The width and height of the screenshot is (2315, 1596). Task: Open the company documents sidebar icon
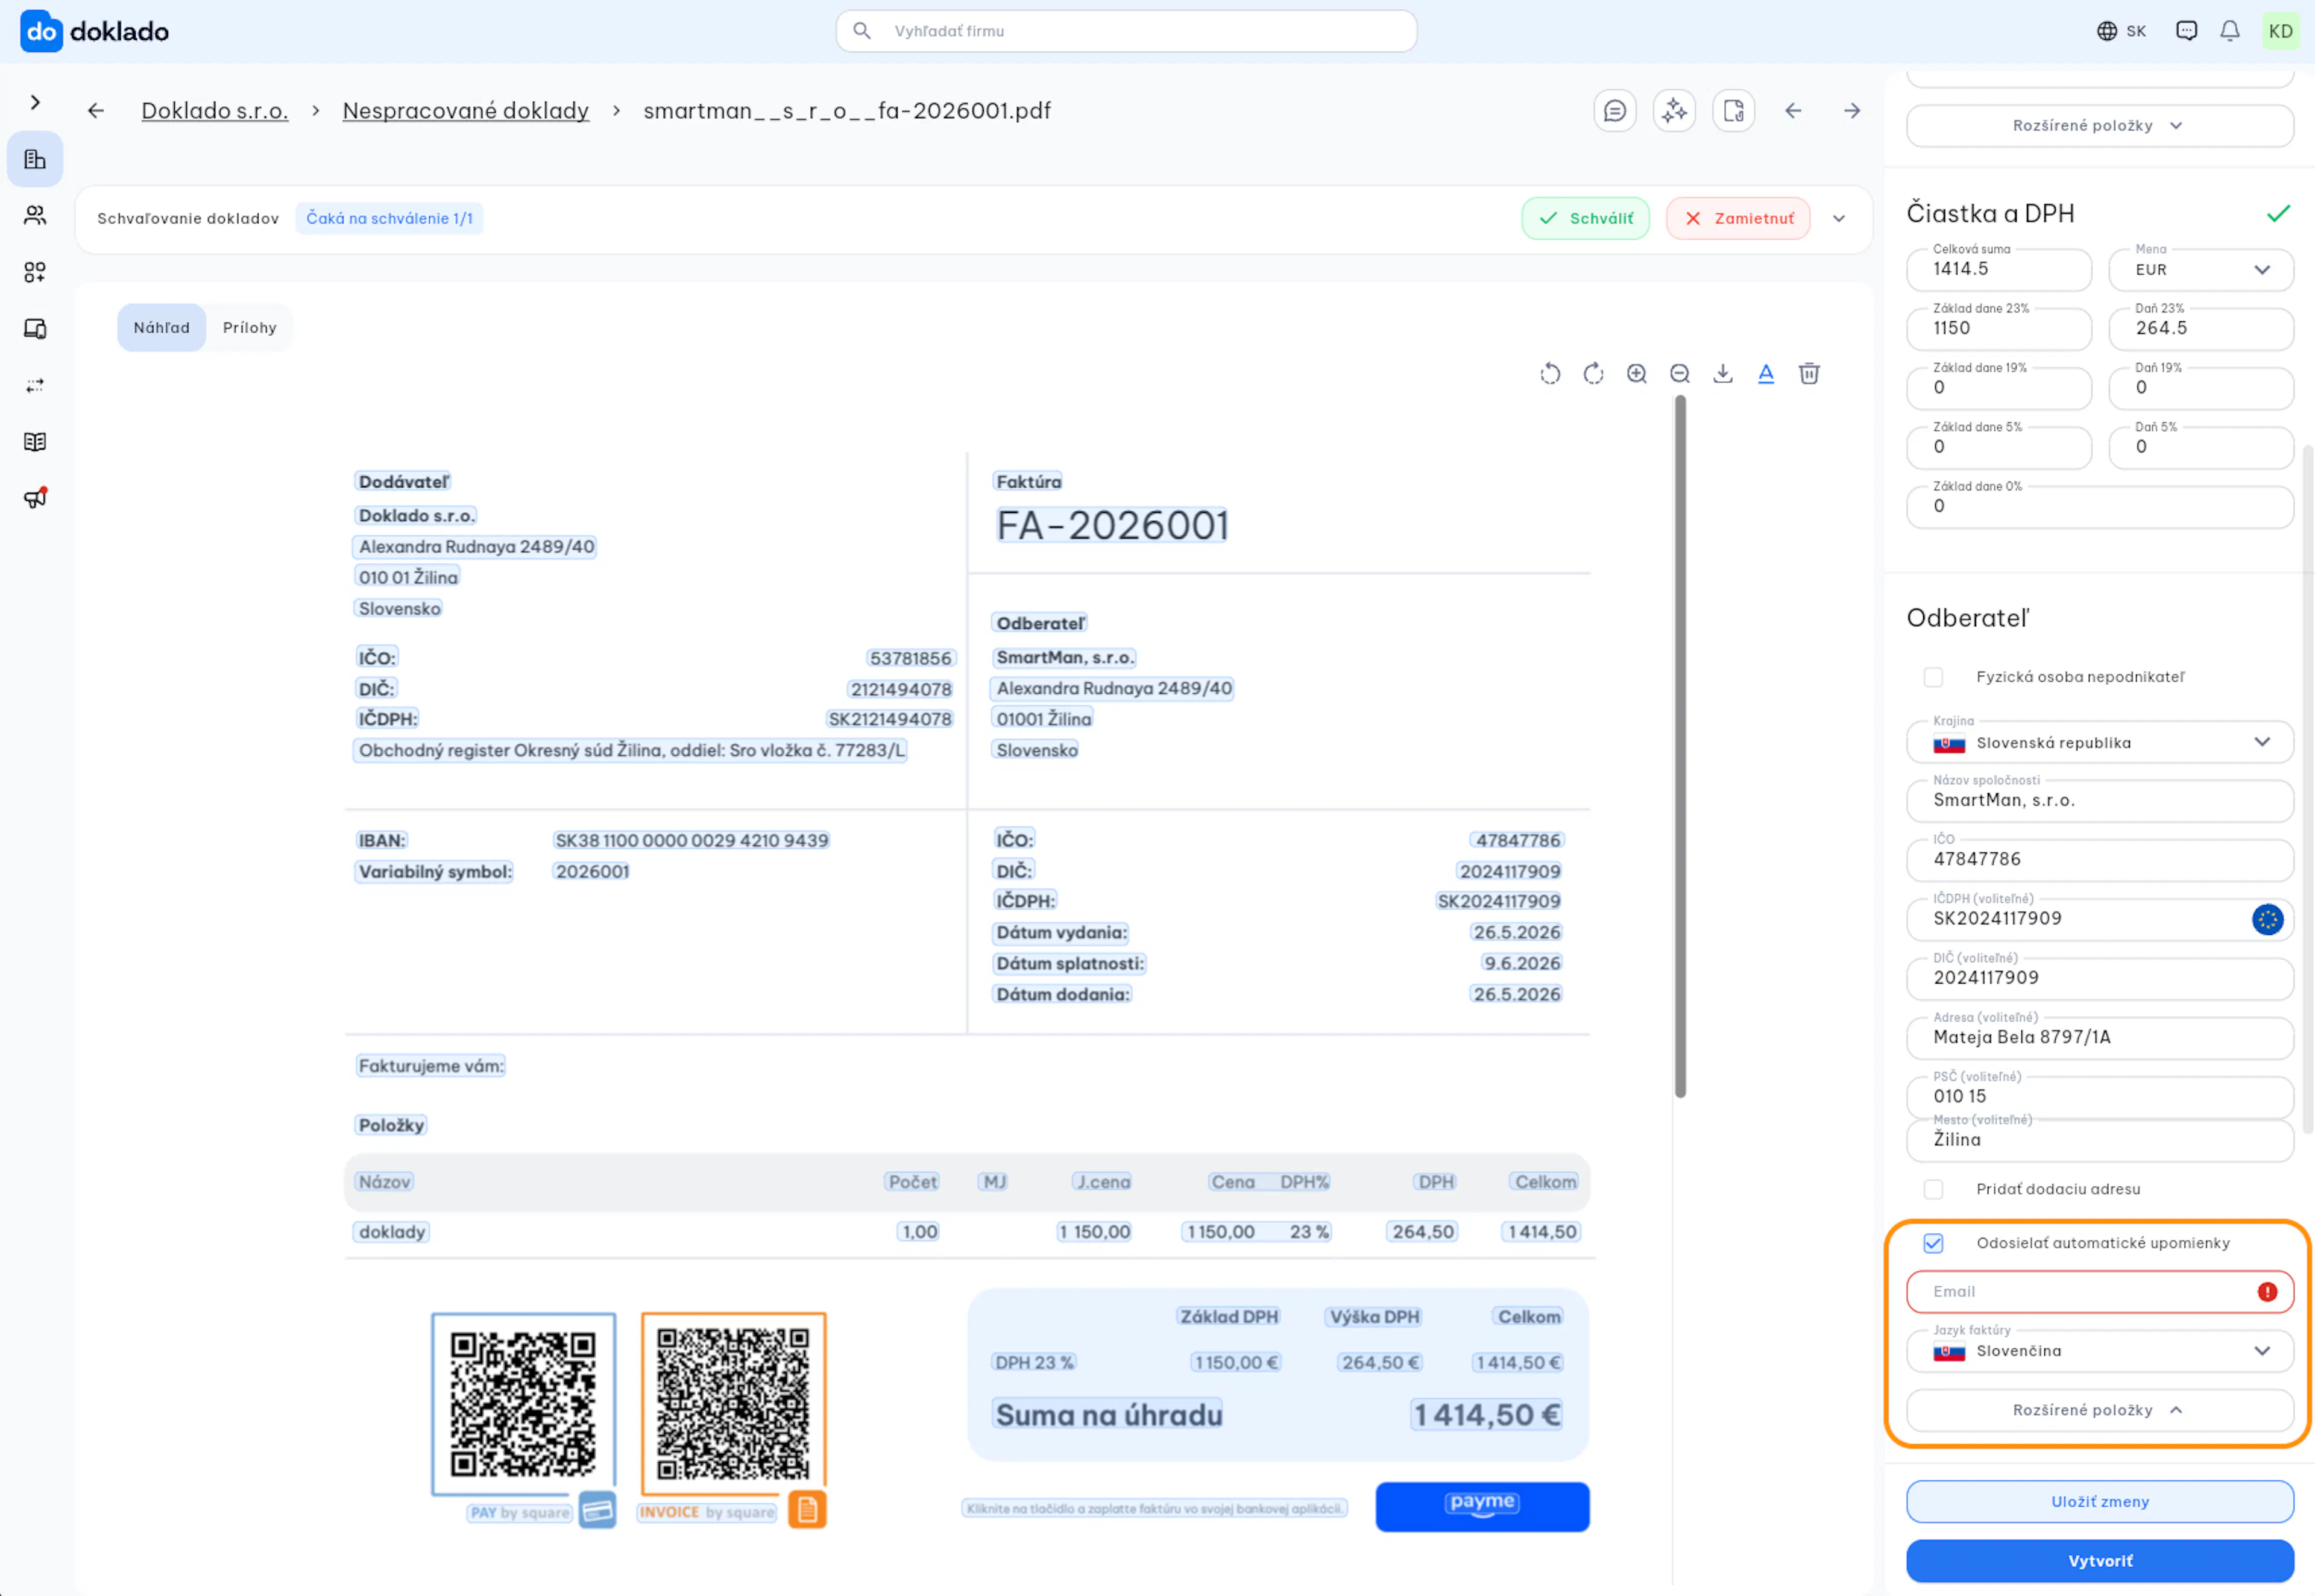click(x=35, y=159)
